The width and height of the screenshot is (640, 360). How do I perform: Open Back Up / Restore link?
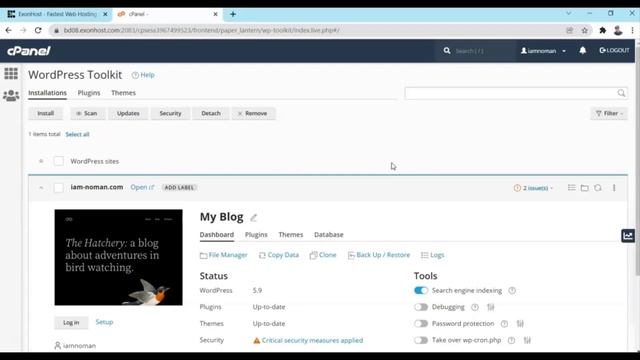(x=379, y=255)
